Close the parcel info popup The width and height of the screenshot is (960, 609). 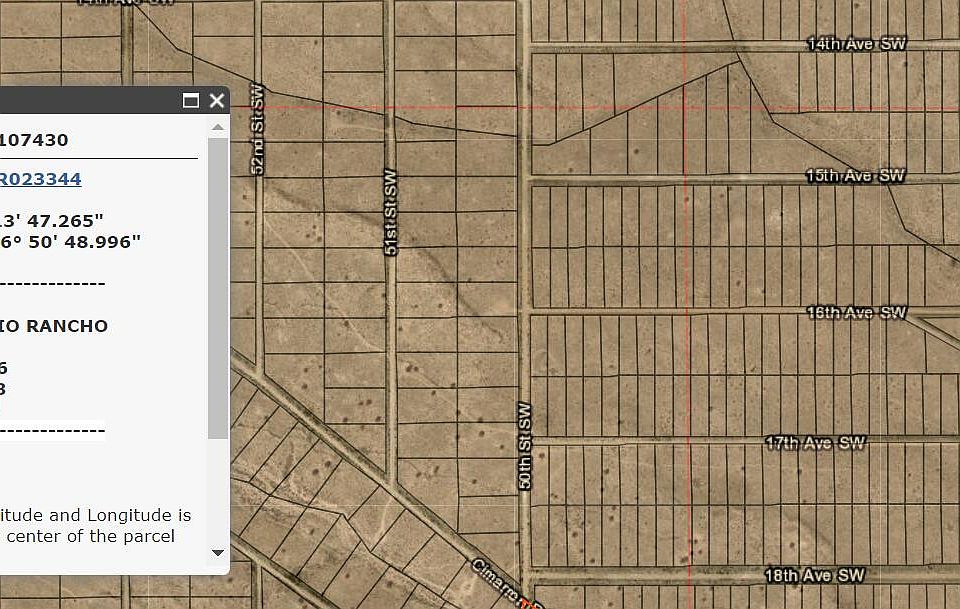(217, 100)
